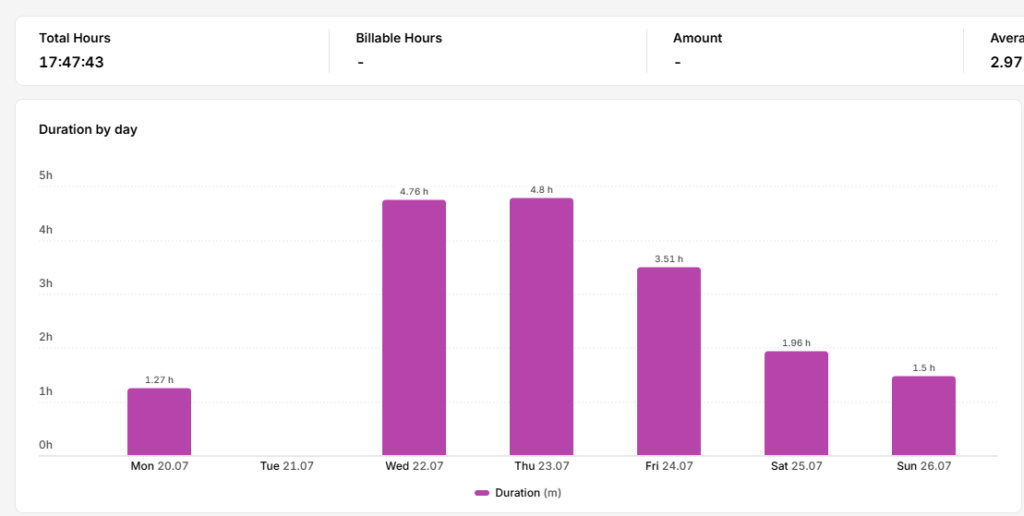Click the 1.27 h data label

159,379
